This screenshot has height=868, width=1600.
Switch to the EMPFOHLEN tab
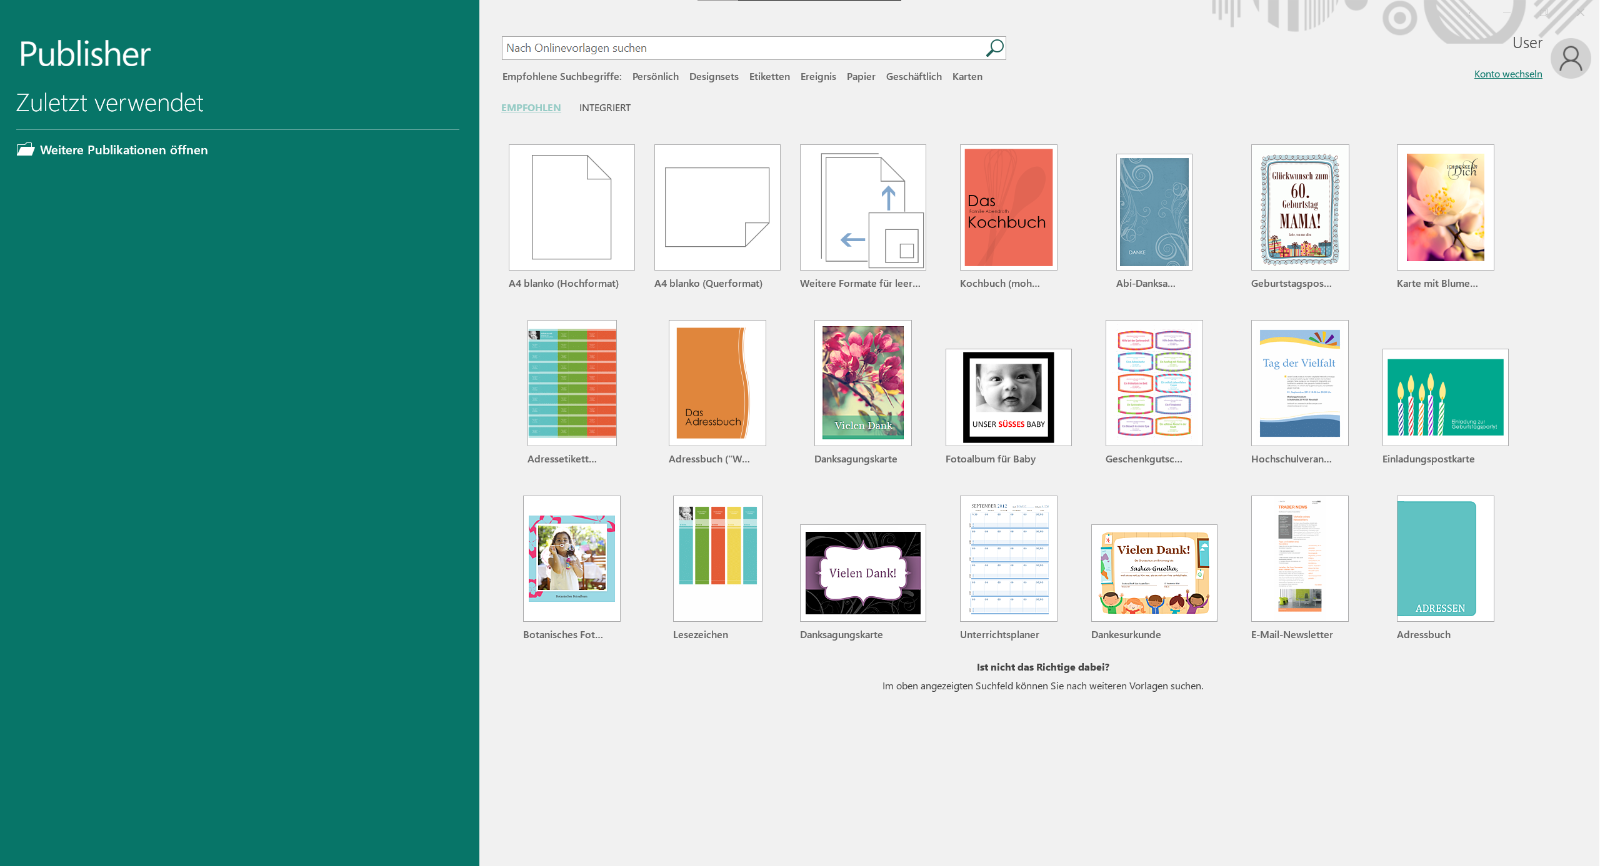coord(531,108)
